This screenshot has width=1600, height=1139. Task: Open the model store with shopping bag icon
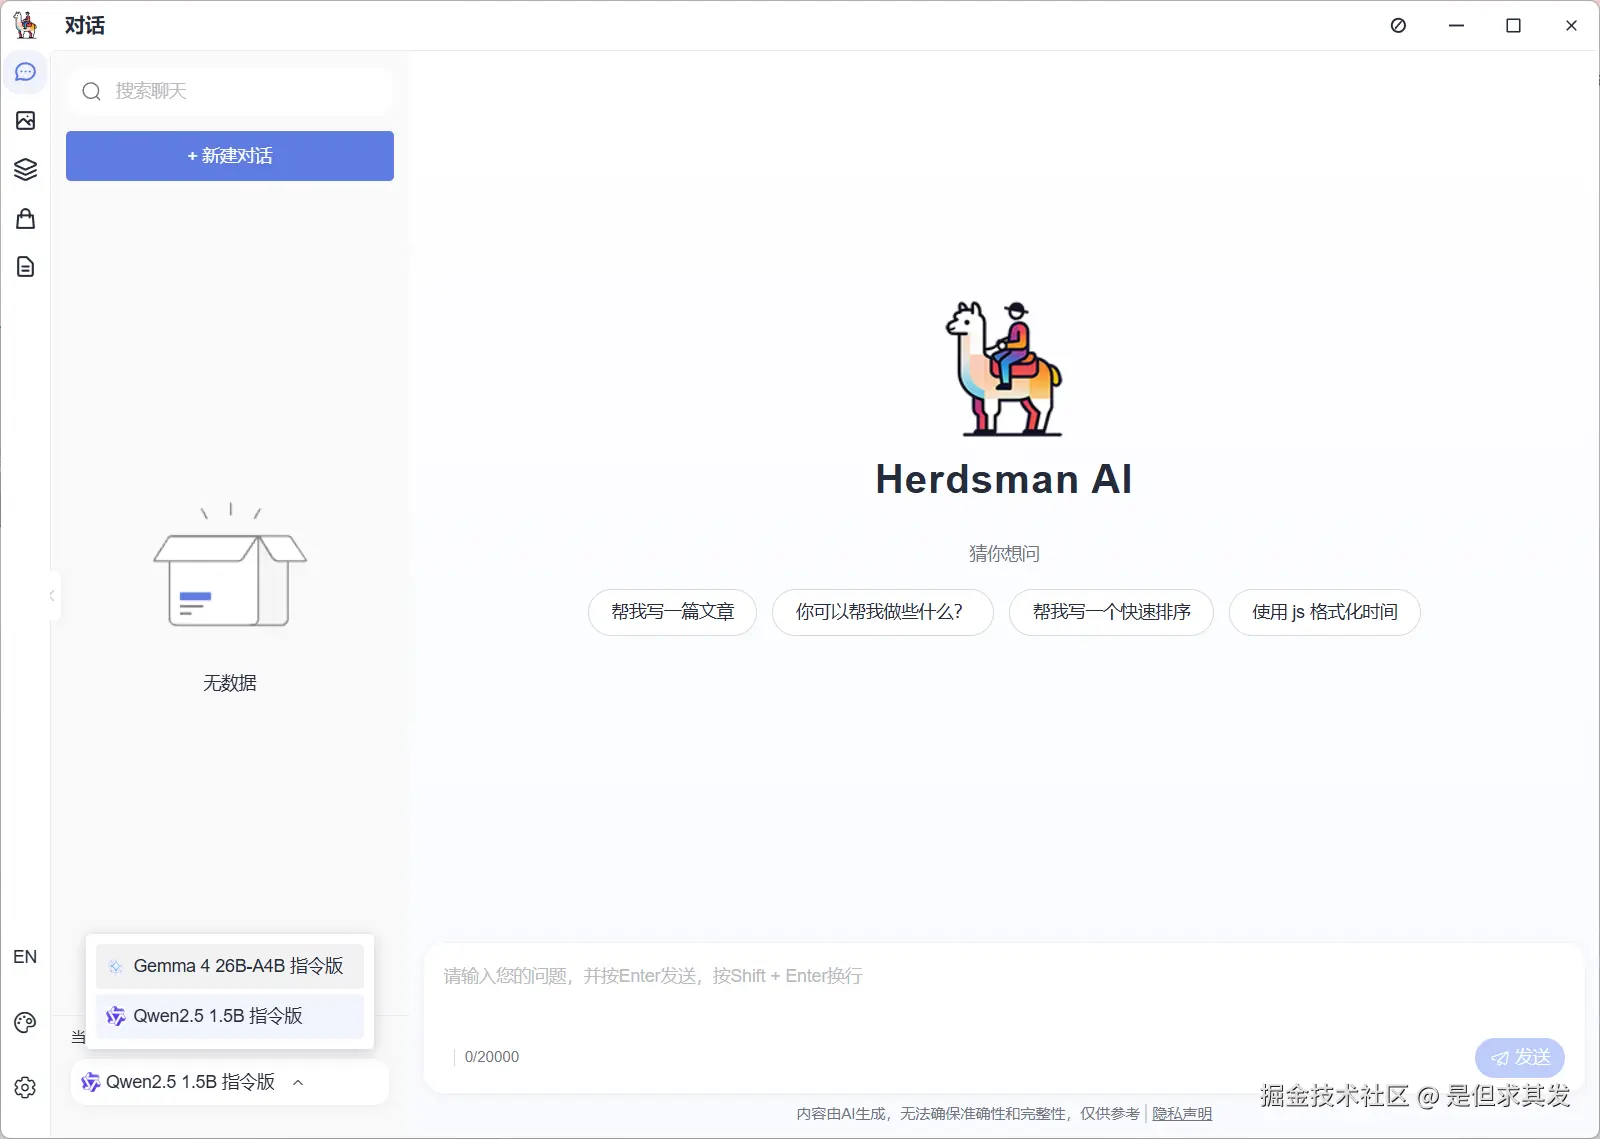[25, 218]
